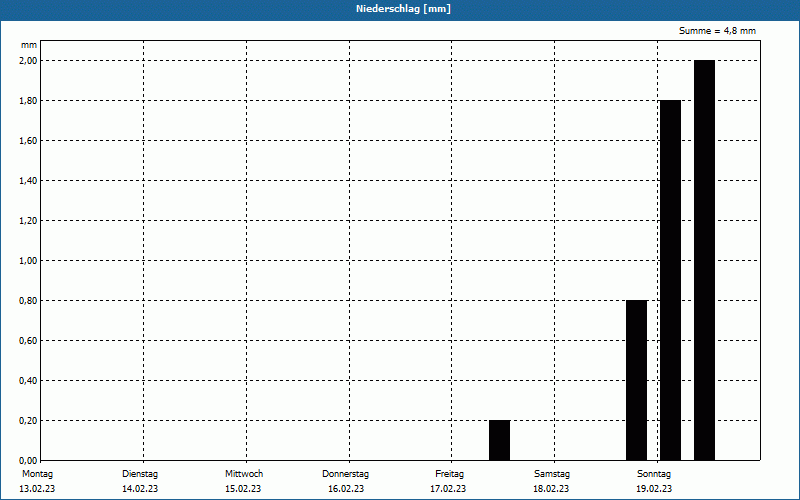Select the Dienstag axis label
This screenshot has width=800, height=500.
(140, 474)
